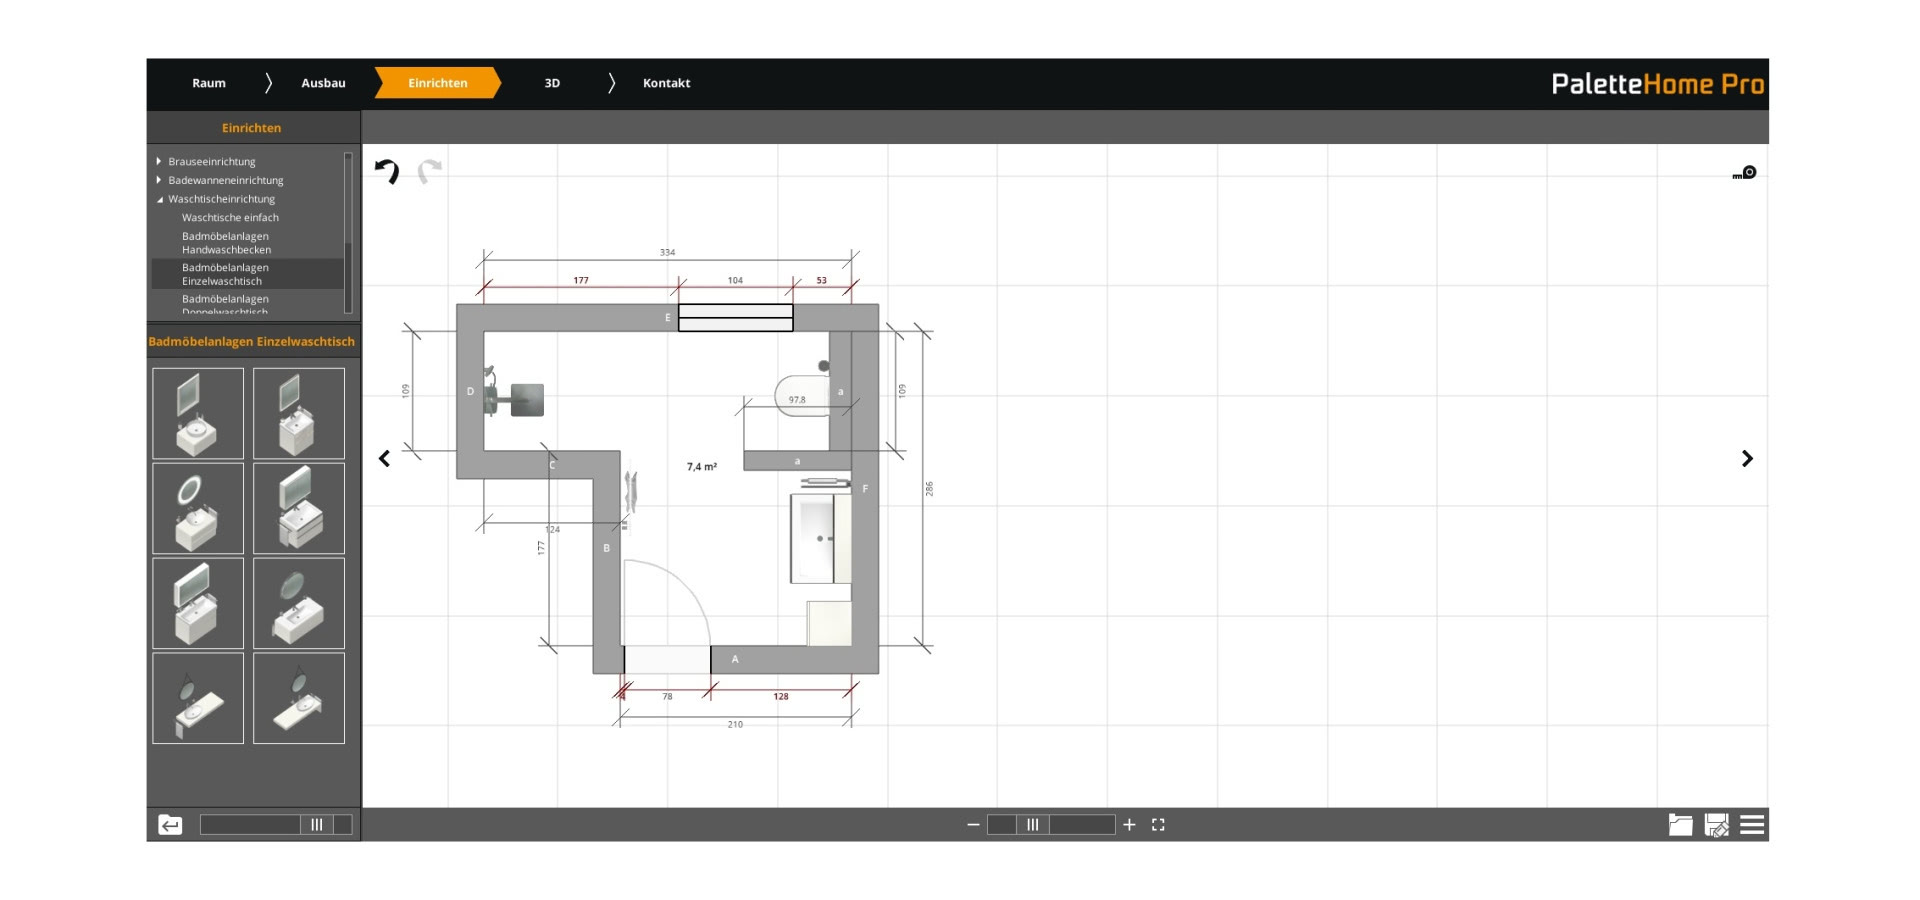1920x900 pixels.
Task: Open the hamburger menu
Action: [x=1752, y=825]
